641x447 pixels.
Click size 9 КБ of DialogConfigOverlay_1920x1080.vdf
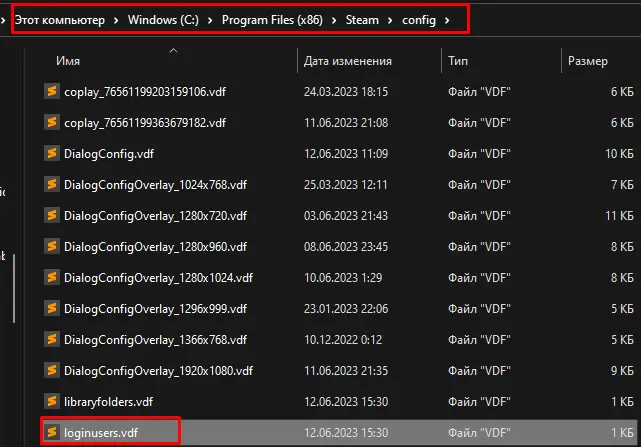point(622,371)
